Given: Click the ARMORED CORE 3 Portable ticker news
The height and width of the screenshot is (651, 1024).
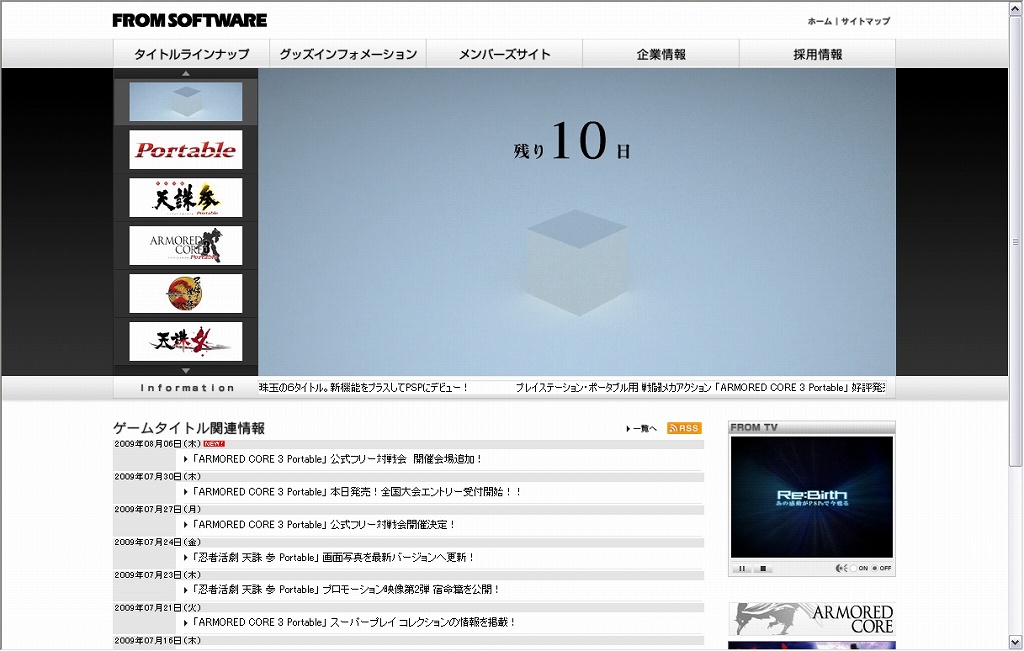Looking at the screenshot, I should [x=700, y=388].
